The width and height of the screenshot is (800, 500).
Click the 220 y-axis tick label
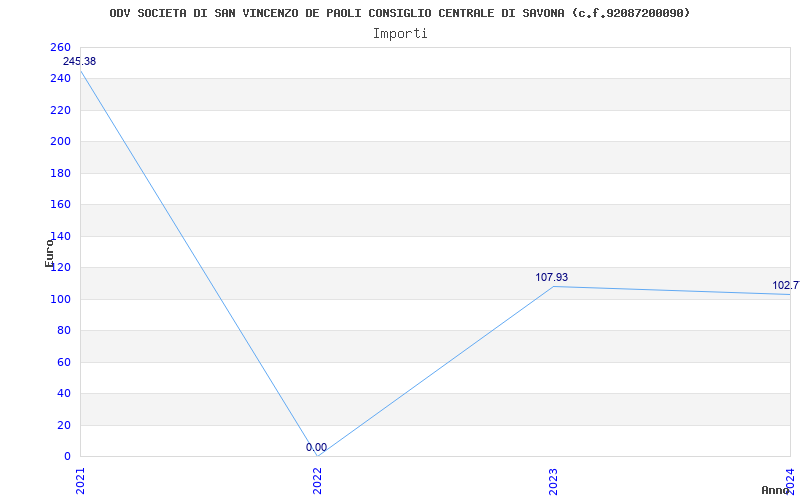(60, 110)
